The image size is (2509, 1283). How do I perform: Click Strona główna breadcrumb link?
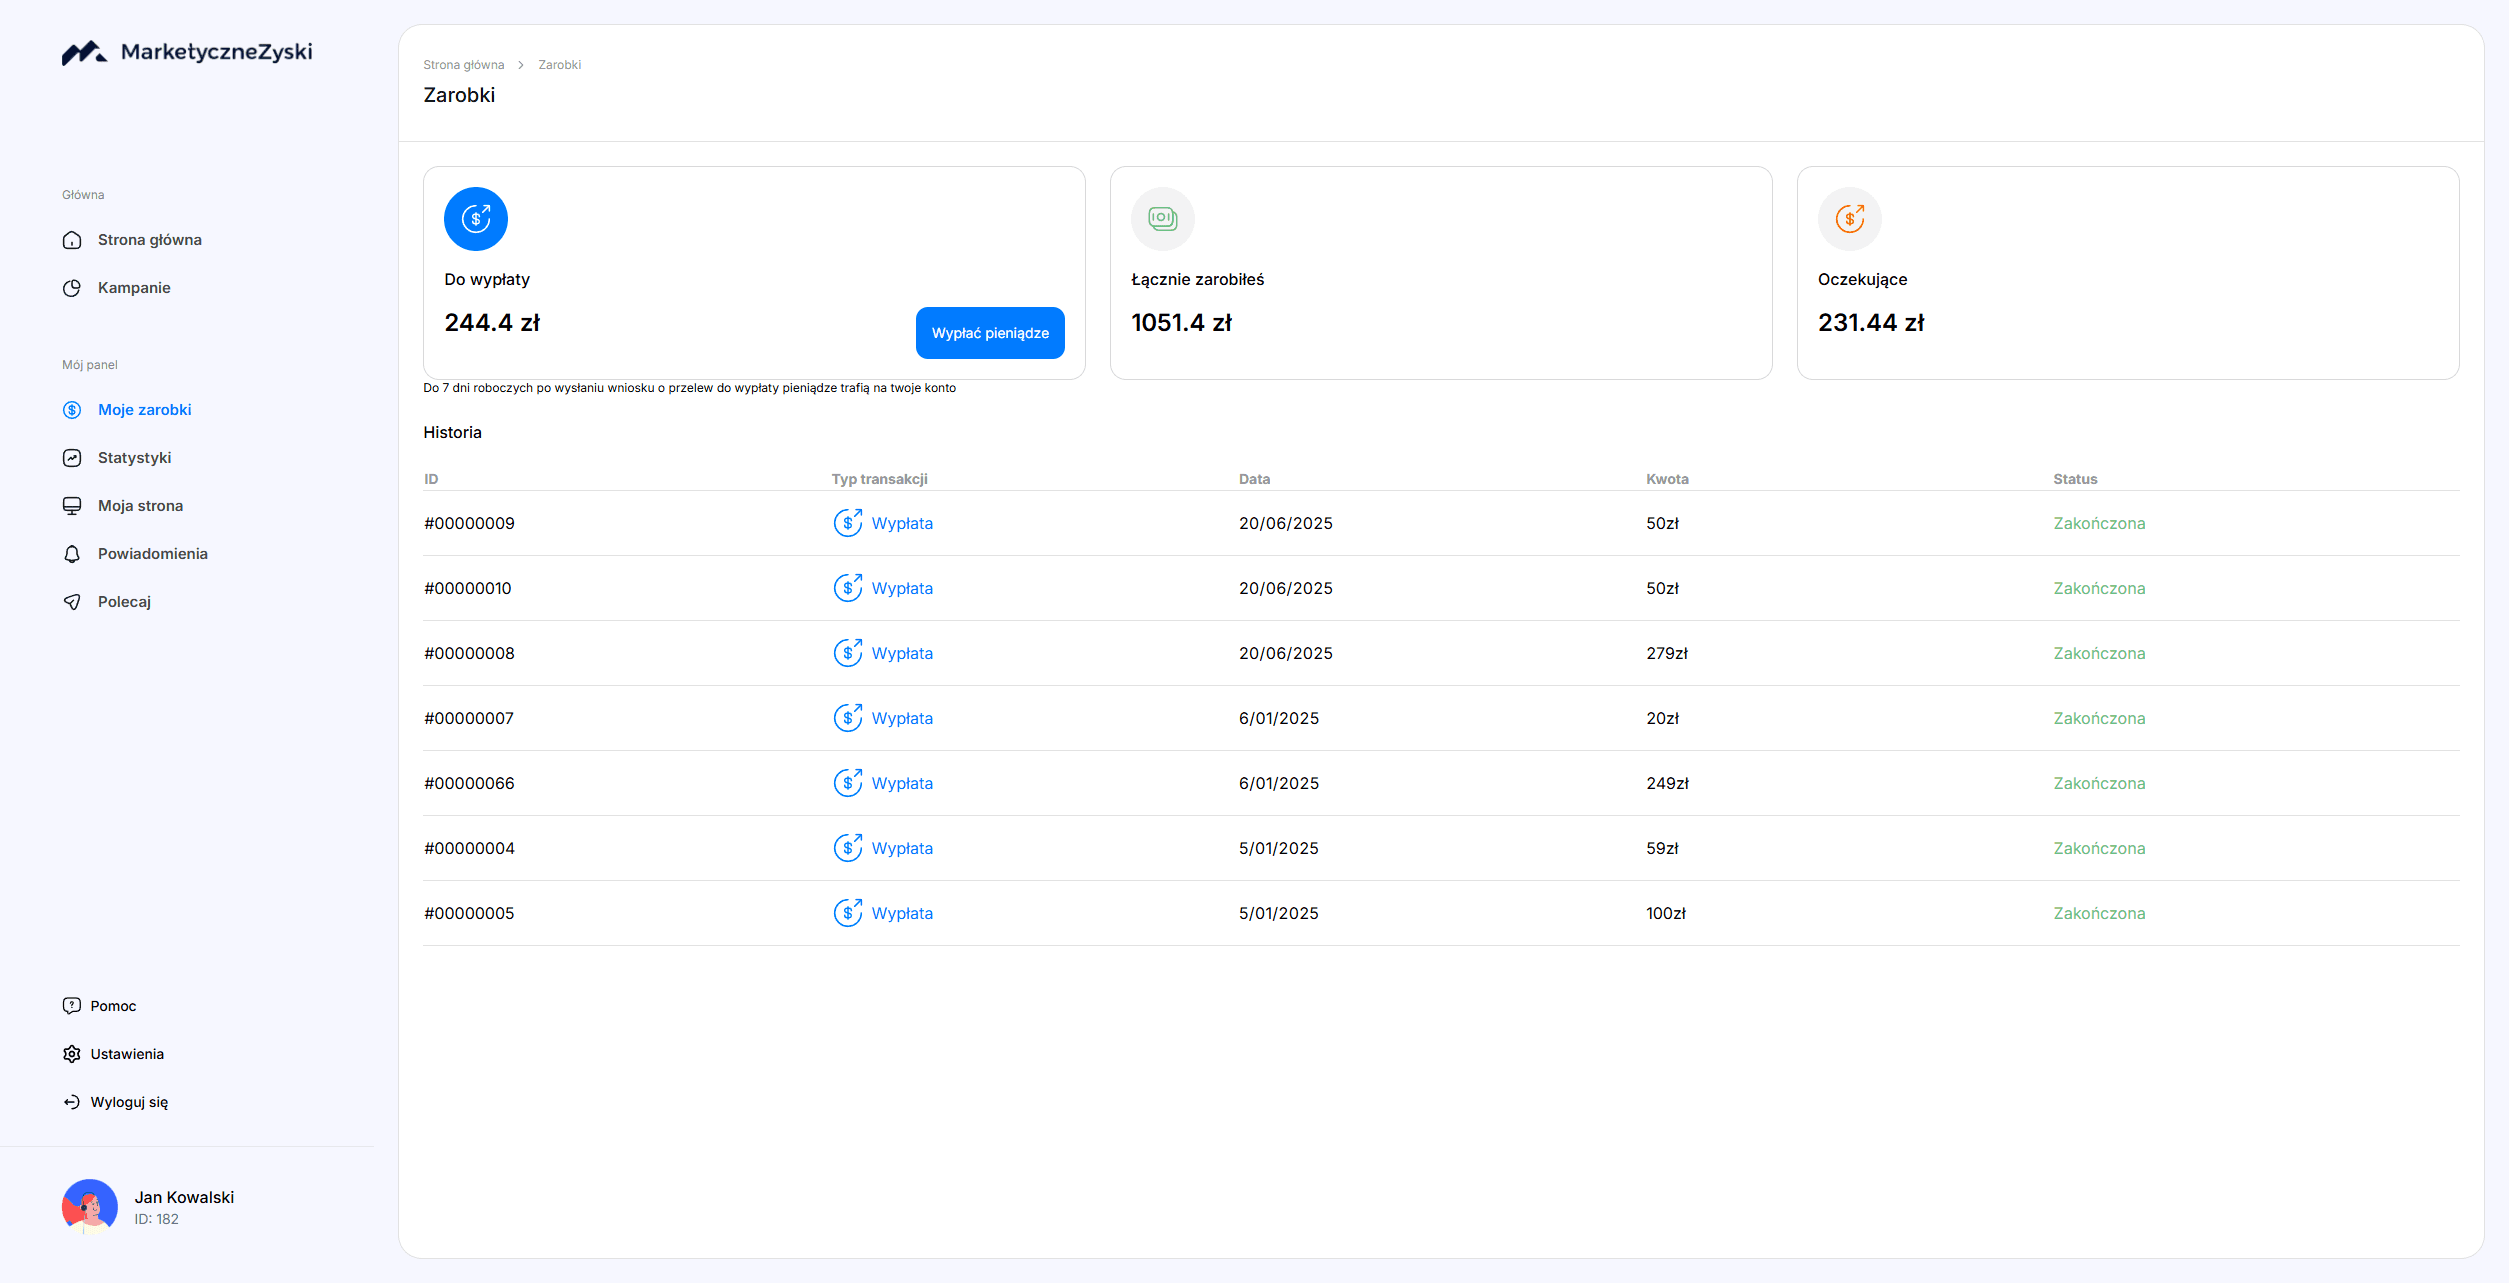point(463,65)
